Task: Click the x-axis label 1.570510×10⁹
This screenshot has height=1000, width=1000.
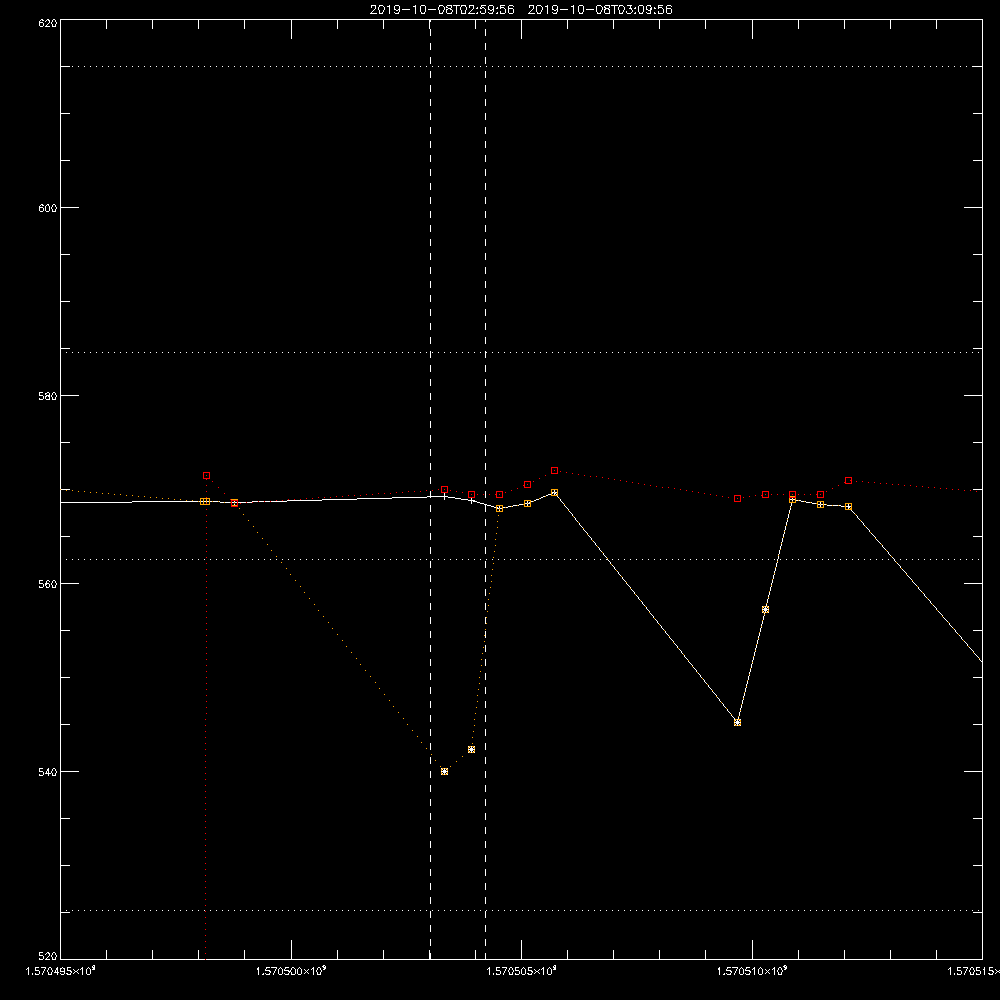Action: click(753, 971)
